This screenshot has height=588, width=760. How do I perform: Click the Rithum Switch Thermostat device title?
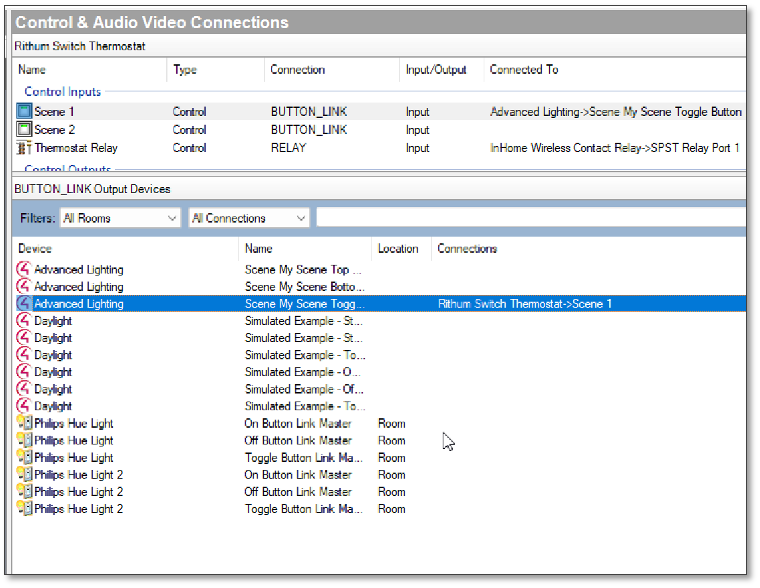pyautogui.click(x=79, y=46)
